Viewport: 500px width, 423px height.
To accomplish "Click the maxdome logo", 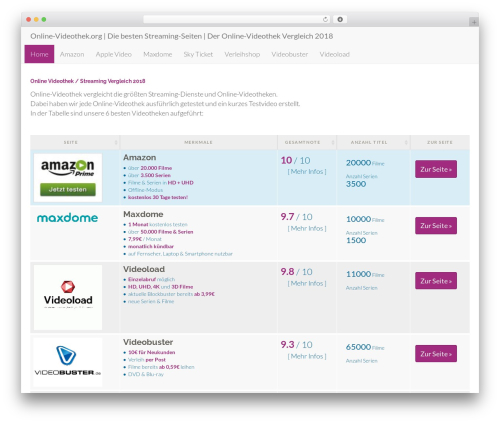I will pyautogui.click(x=67, y=218).
